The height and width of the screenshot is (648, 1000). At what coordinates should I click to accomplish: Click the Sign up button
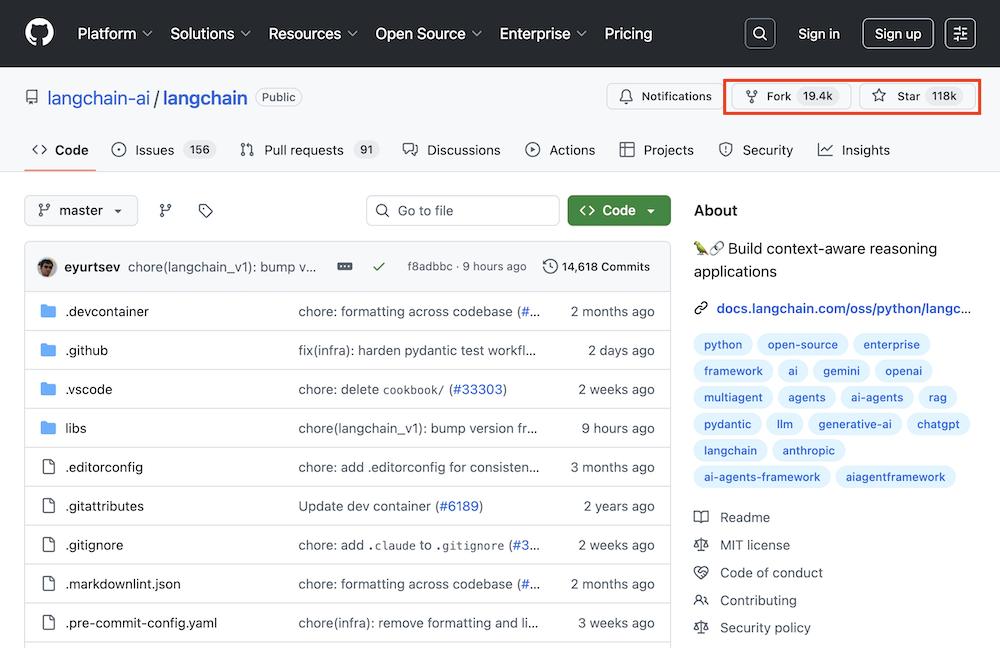coord(897,34)
